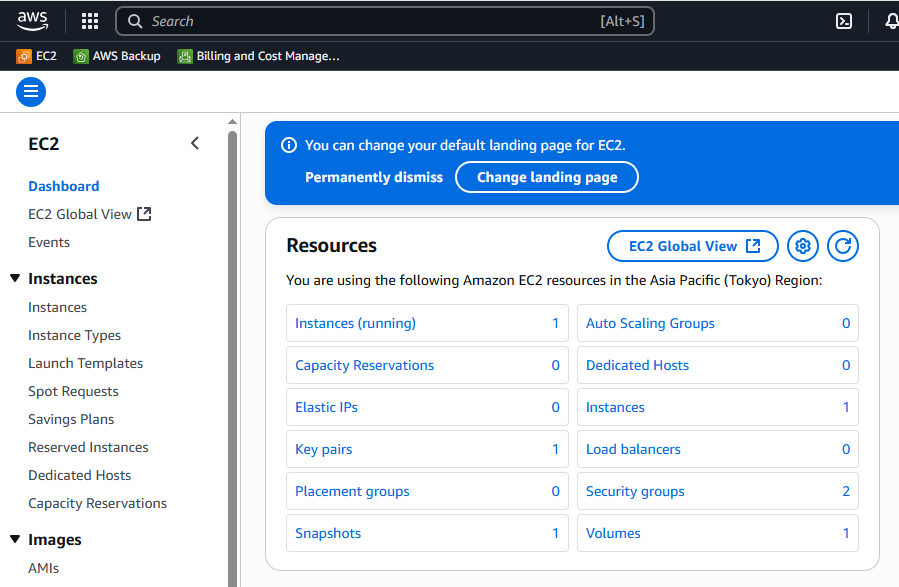This screenshot has height=587, width=899.
Task: Open Spot Requests in the sidebar
Action: click(73, 392)
